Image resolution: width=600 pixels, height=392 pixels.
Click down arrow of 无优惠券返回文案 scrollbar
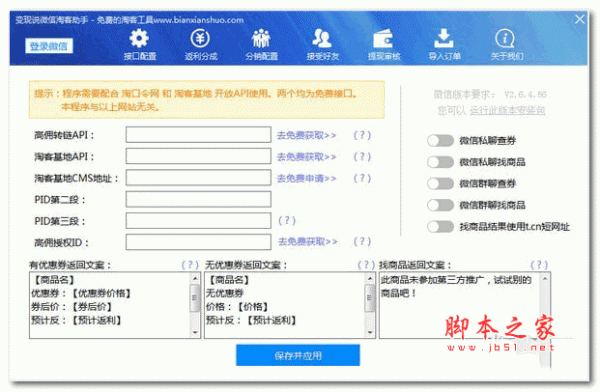[370, 332]
